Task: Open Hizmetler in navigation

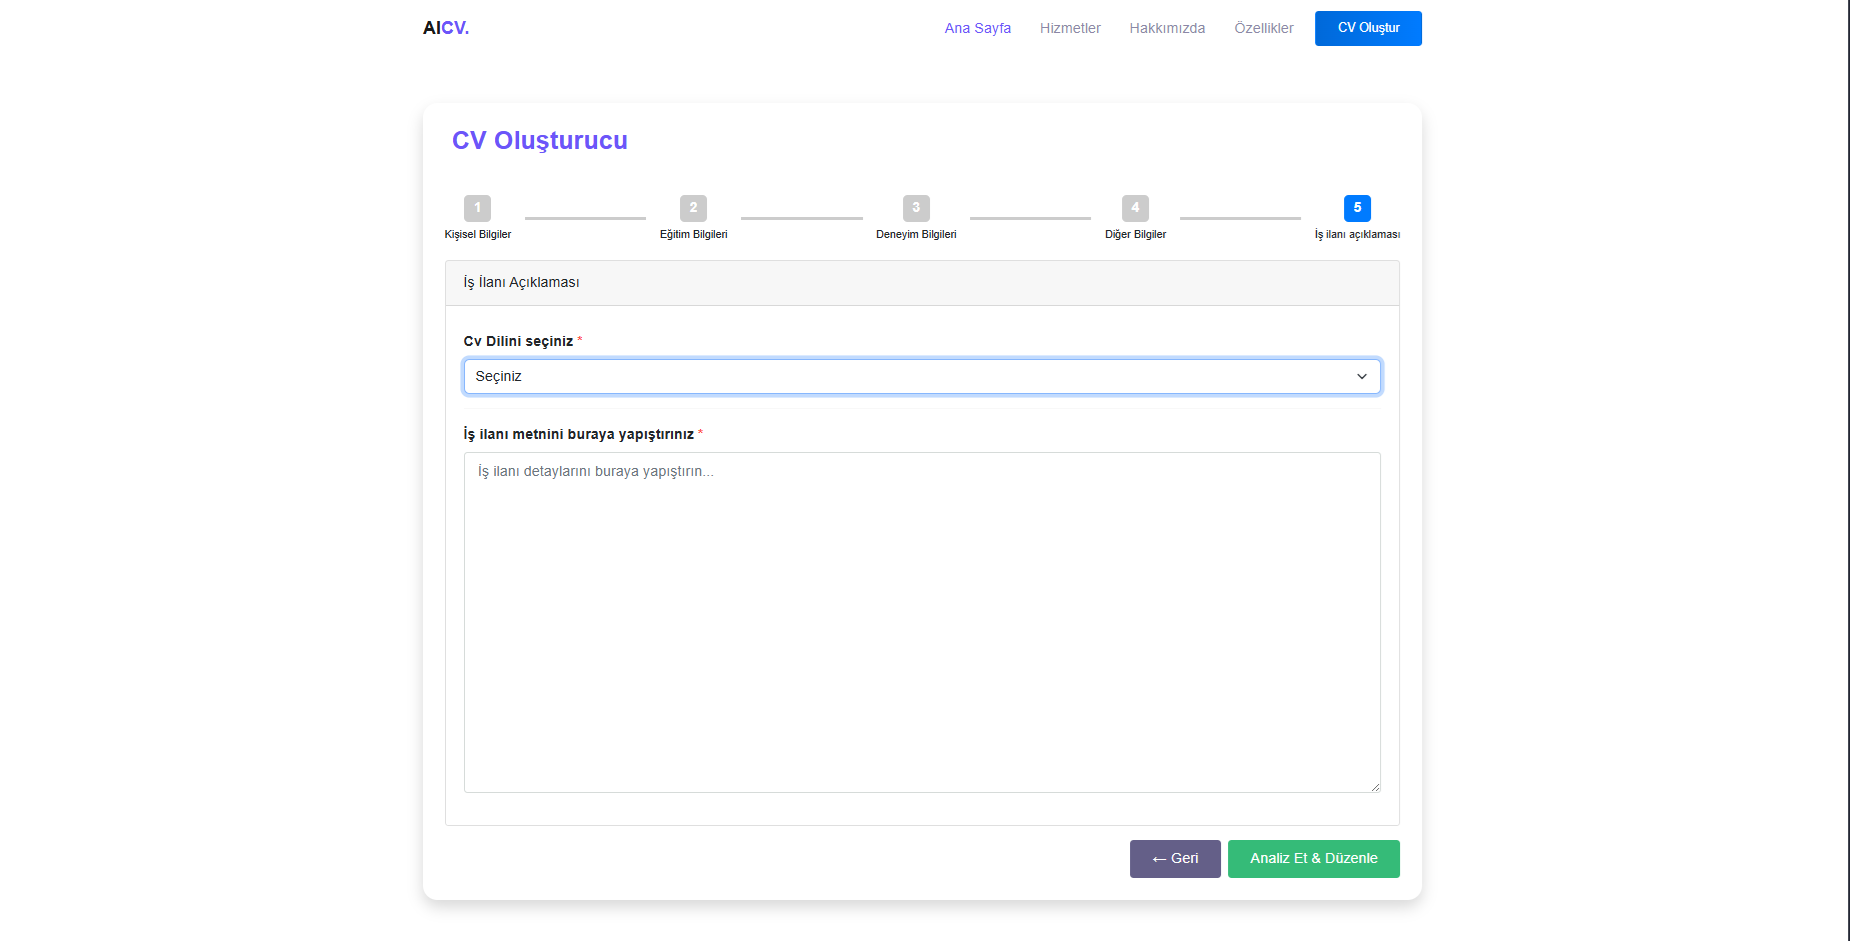Action: point(1070,28)
